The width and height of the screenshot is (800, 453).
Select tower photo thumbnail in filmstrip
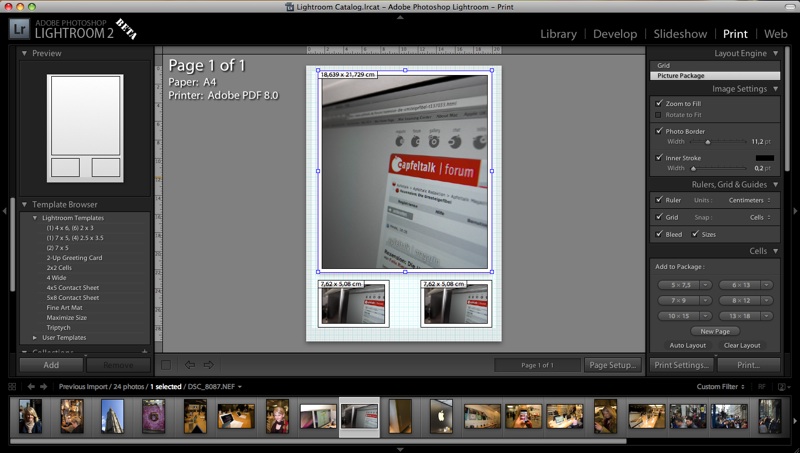112,416
